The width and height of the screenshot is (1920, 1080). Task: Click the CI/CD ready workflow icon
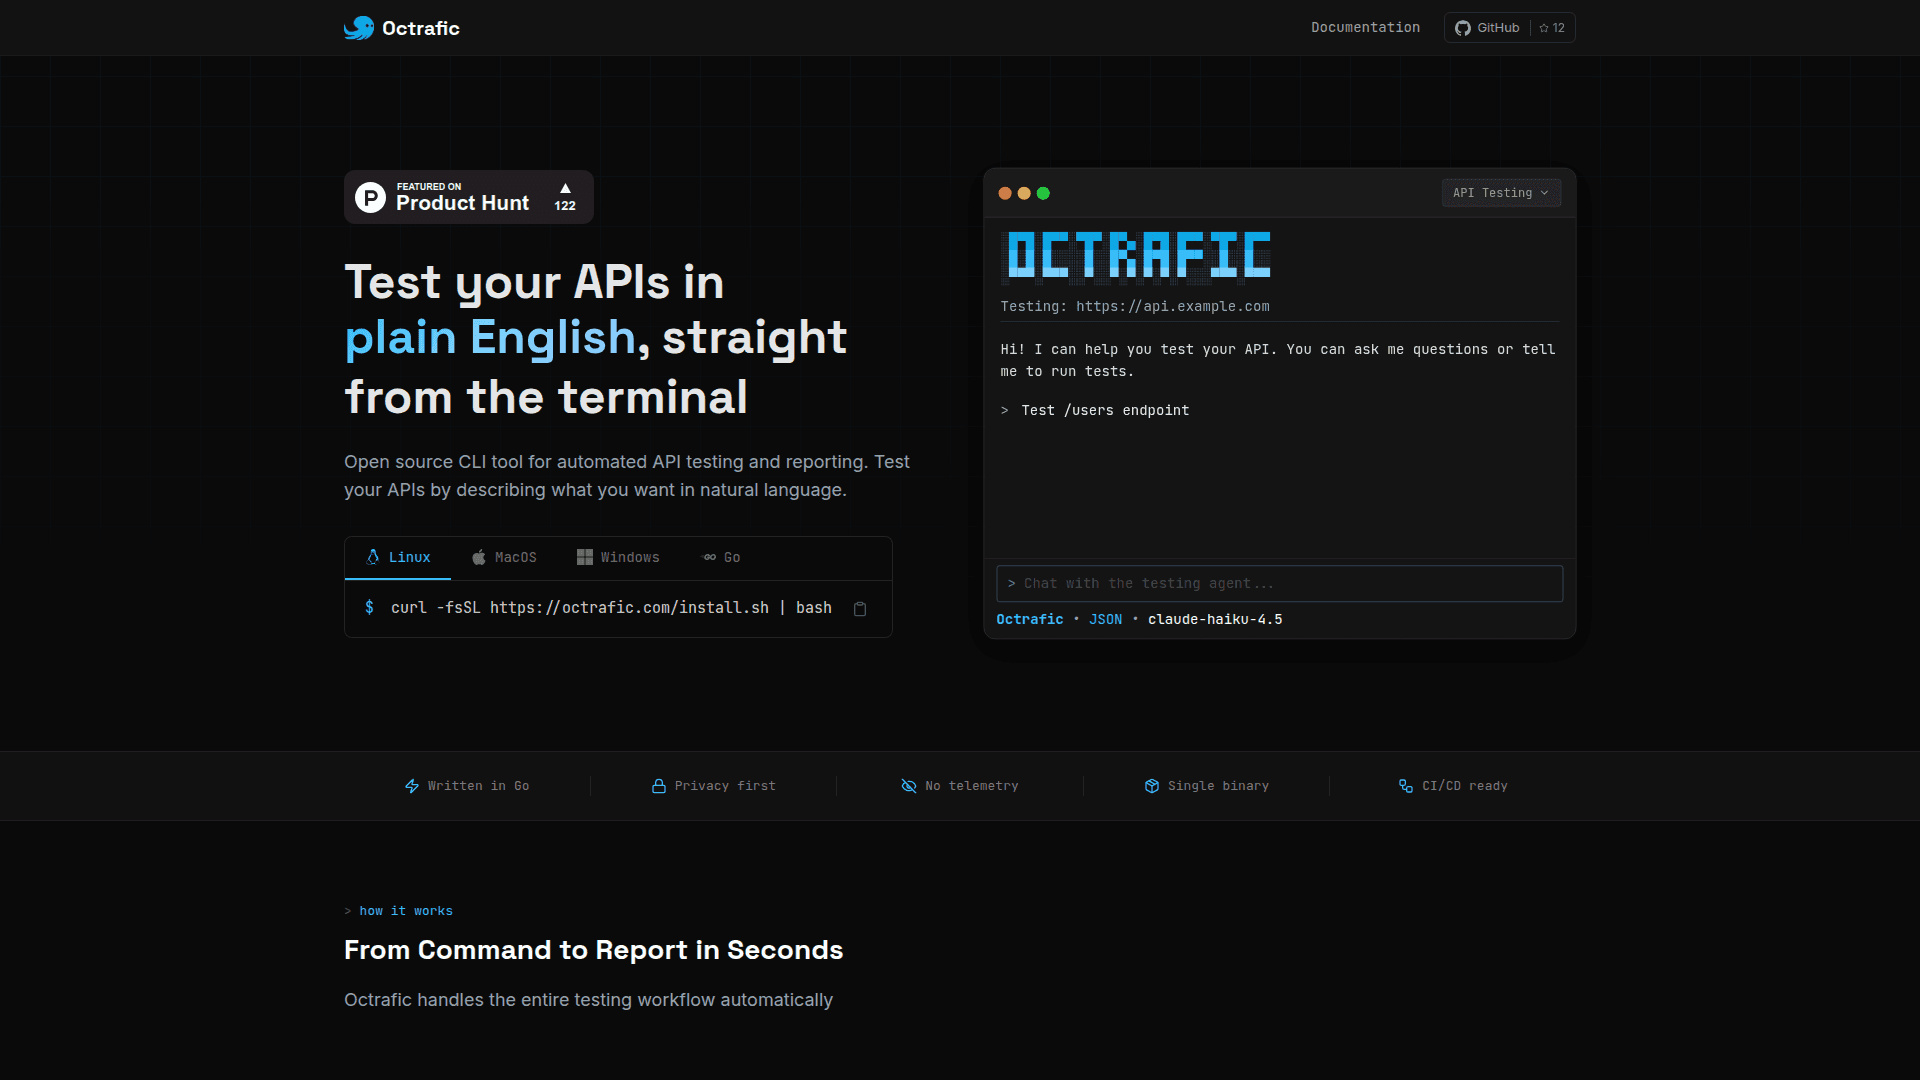point(1406,786)
